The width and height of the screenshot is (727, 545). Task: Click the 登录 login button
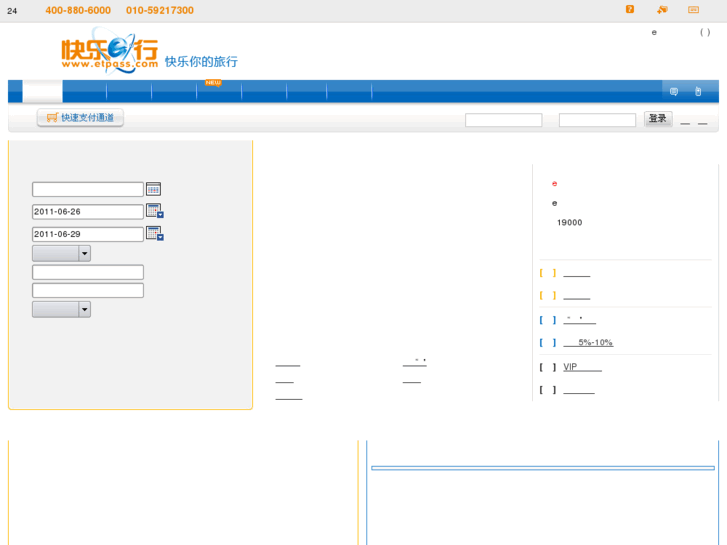point(657,119)
